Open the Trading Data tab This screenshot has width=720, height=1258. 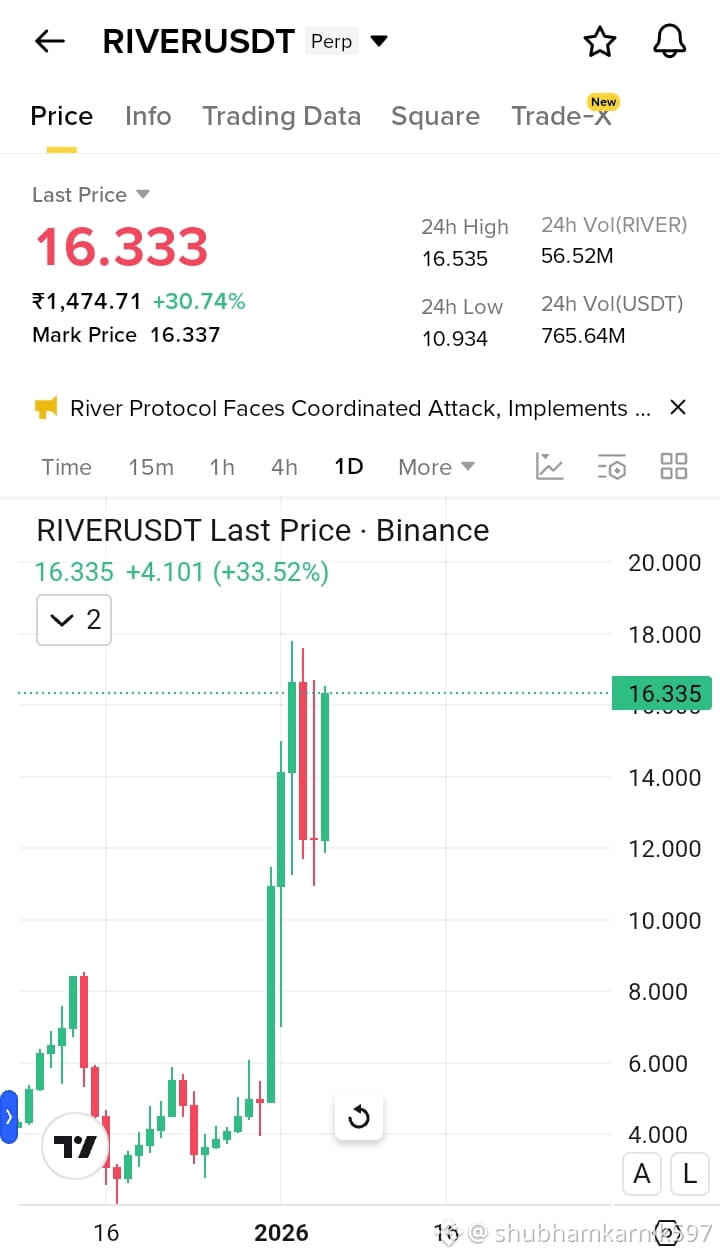coord(282,116)
